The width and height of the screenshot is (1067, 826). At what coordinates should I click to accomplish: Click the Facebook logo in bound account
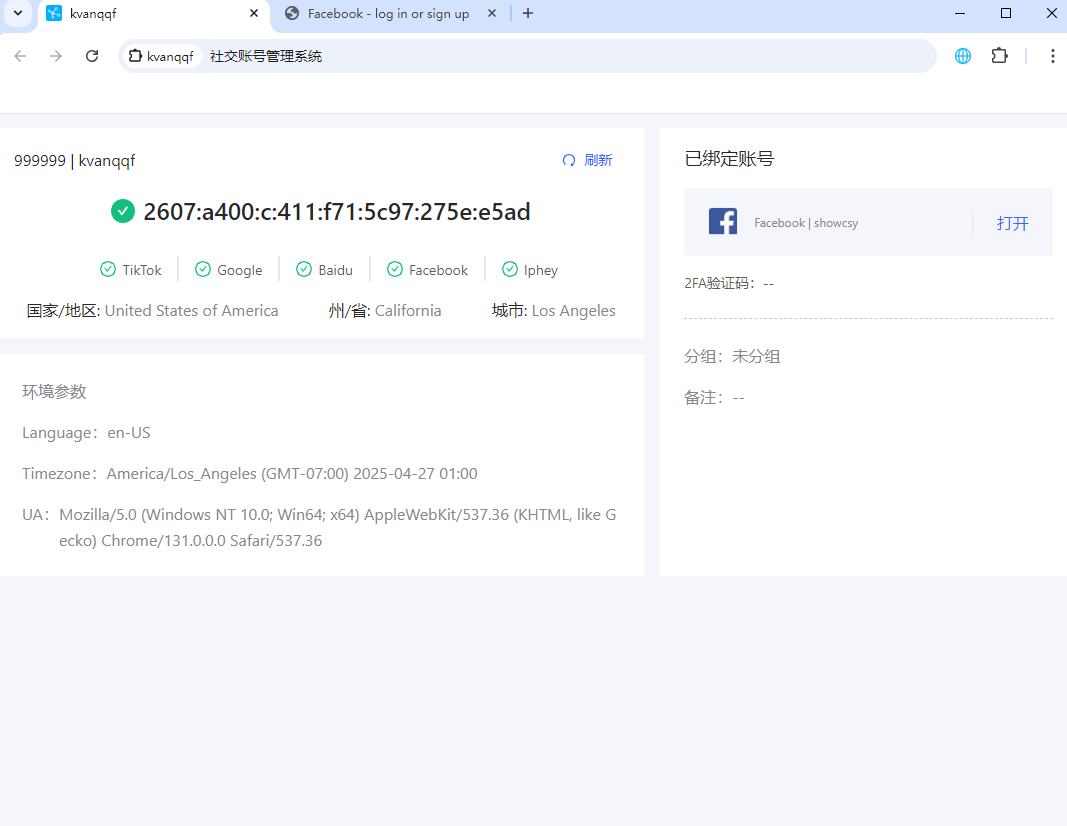point(723,221)
